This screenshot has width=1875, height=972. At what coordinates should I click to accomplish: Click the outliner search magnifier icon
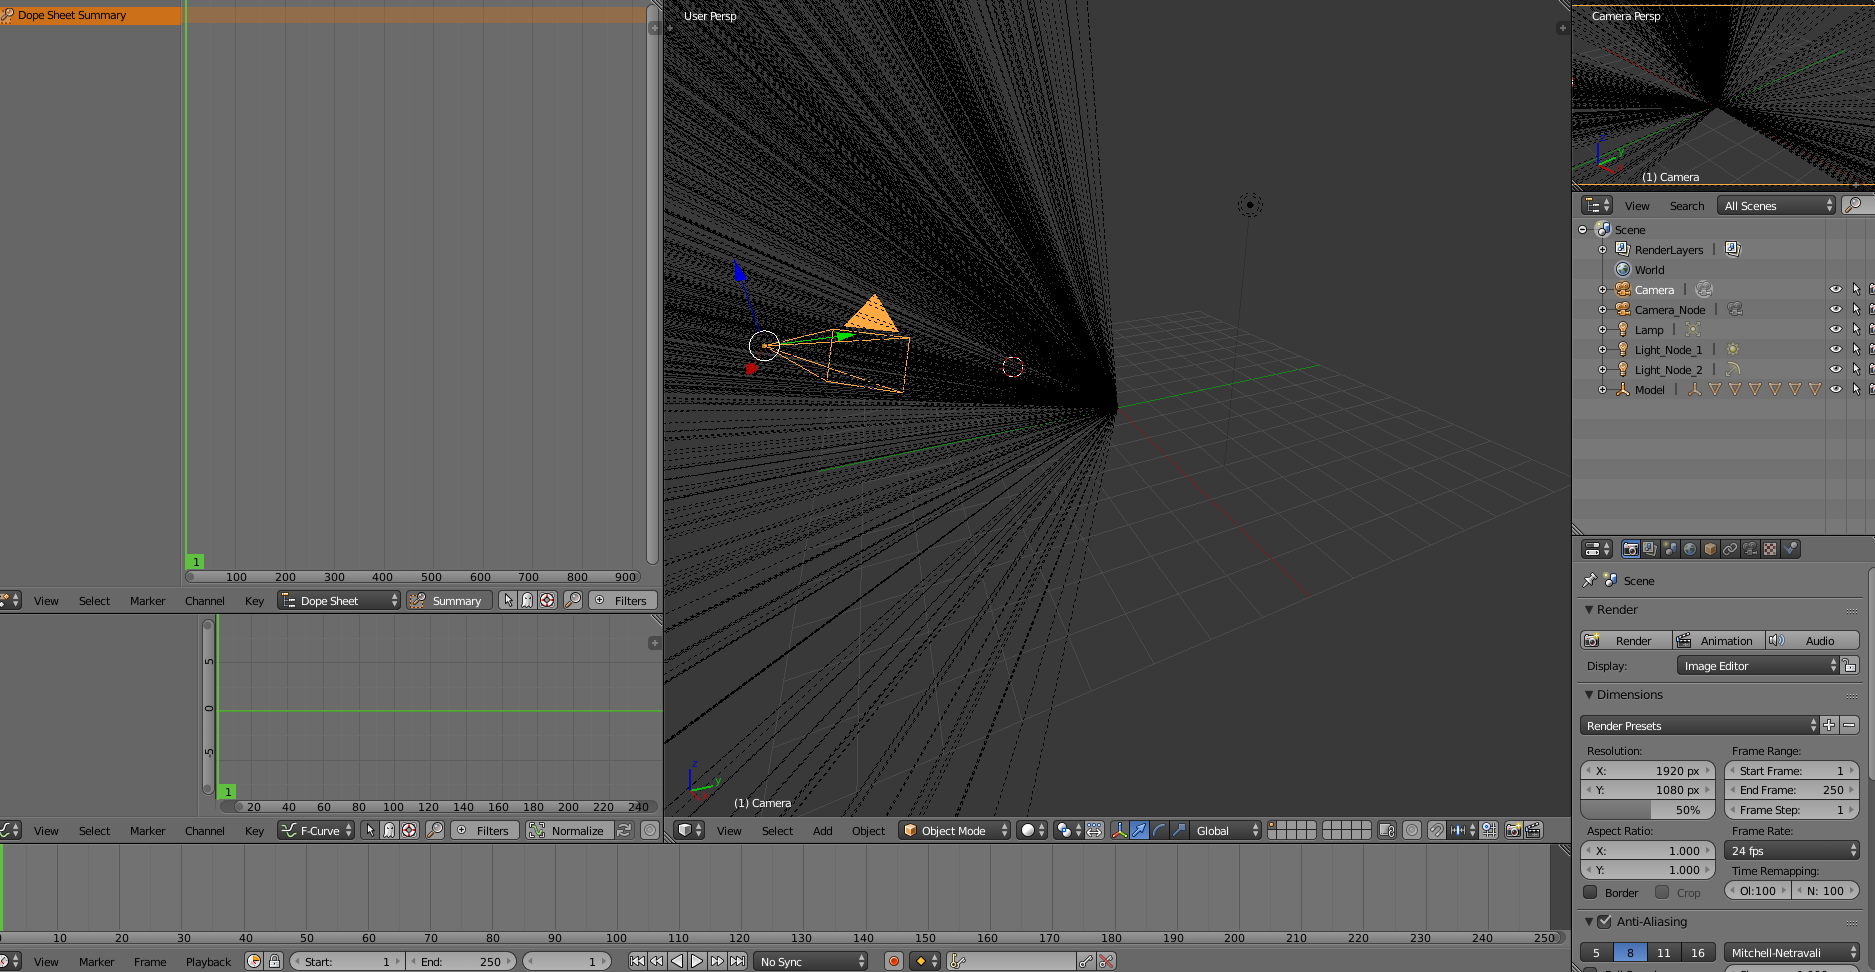[x=1852, y=205]
